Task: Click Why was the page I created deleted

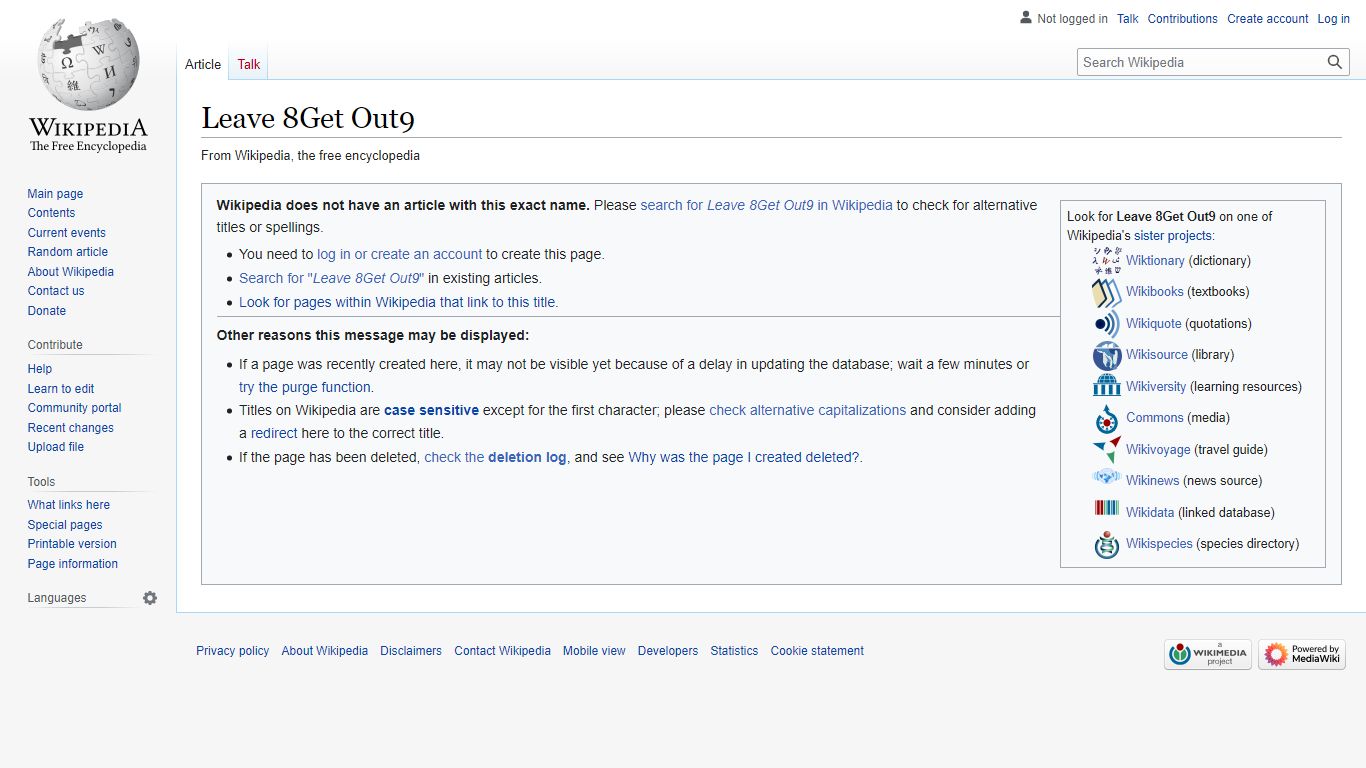Action: 744,457
